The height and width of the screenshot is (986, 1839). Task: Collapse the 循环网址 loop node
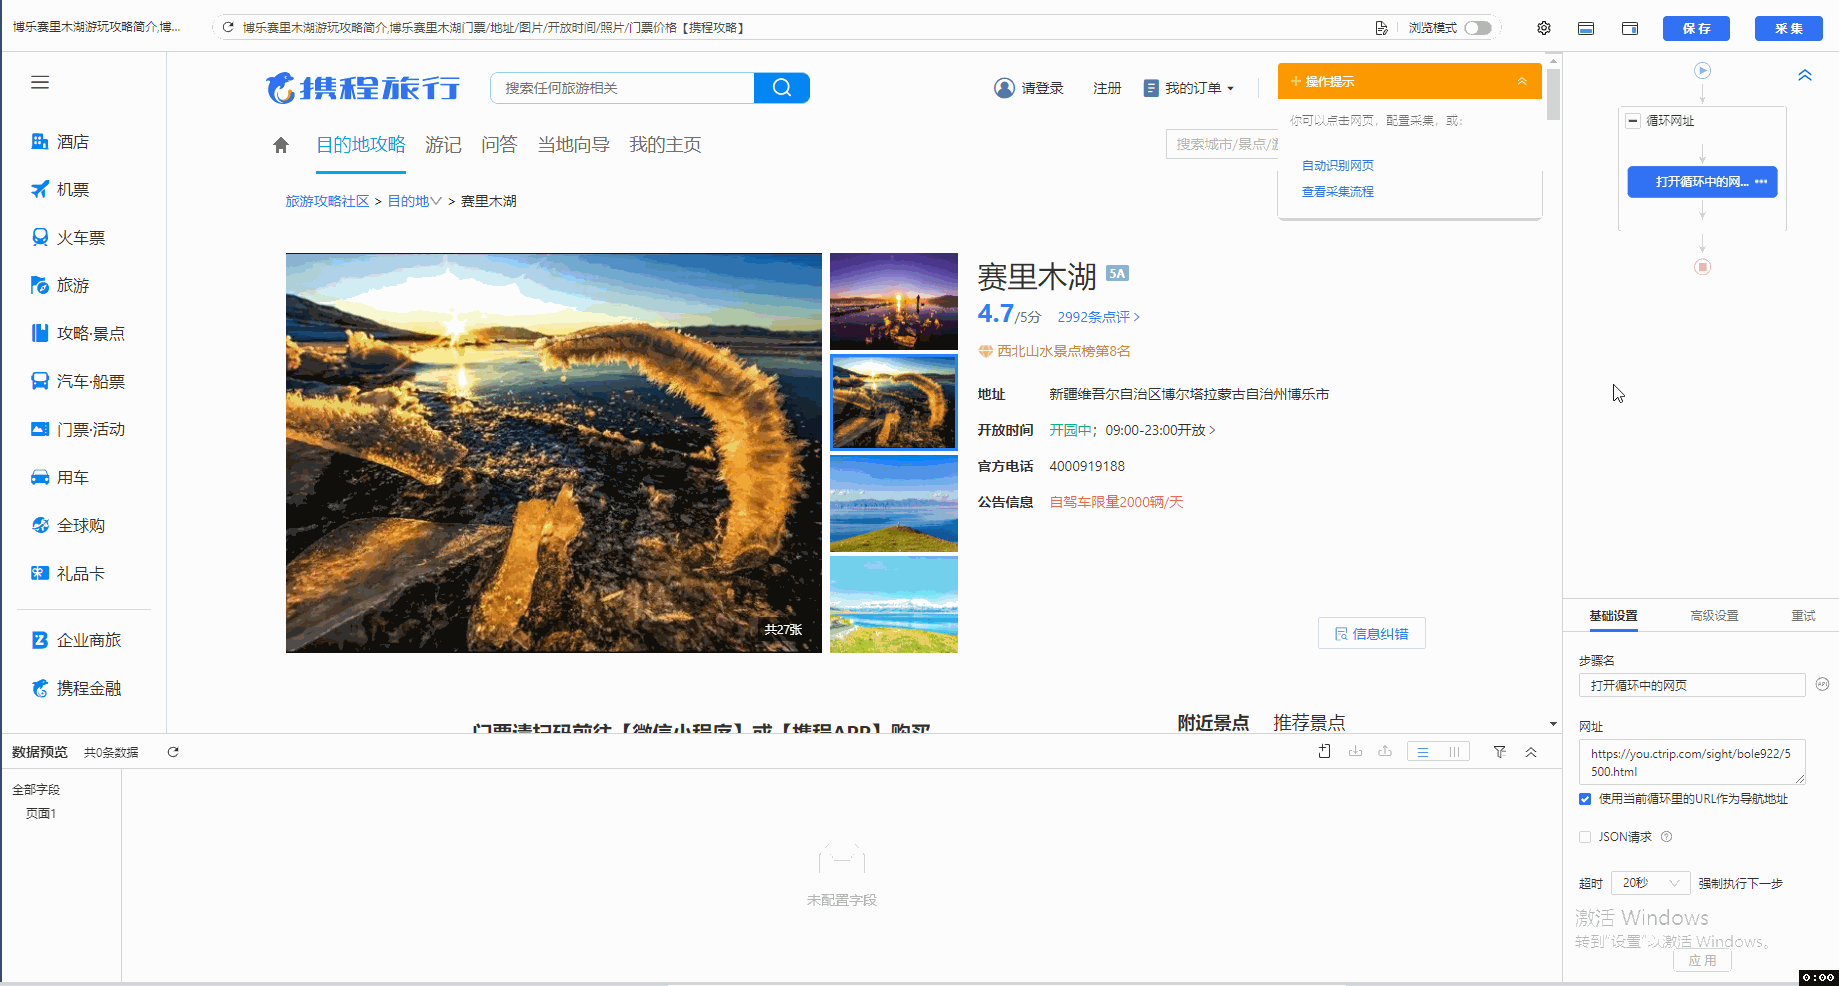tap(1633, 121)
